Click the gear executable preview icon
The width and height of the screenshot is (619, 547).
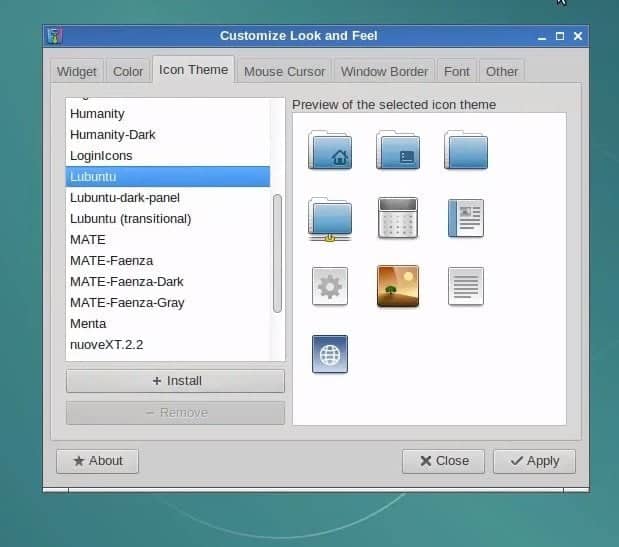click(330, 286)
